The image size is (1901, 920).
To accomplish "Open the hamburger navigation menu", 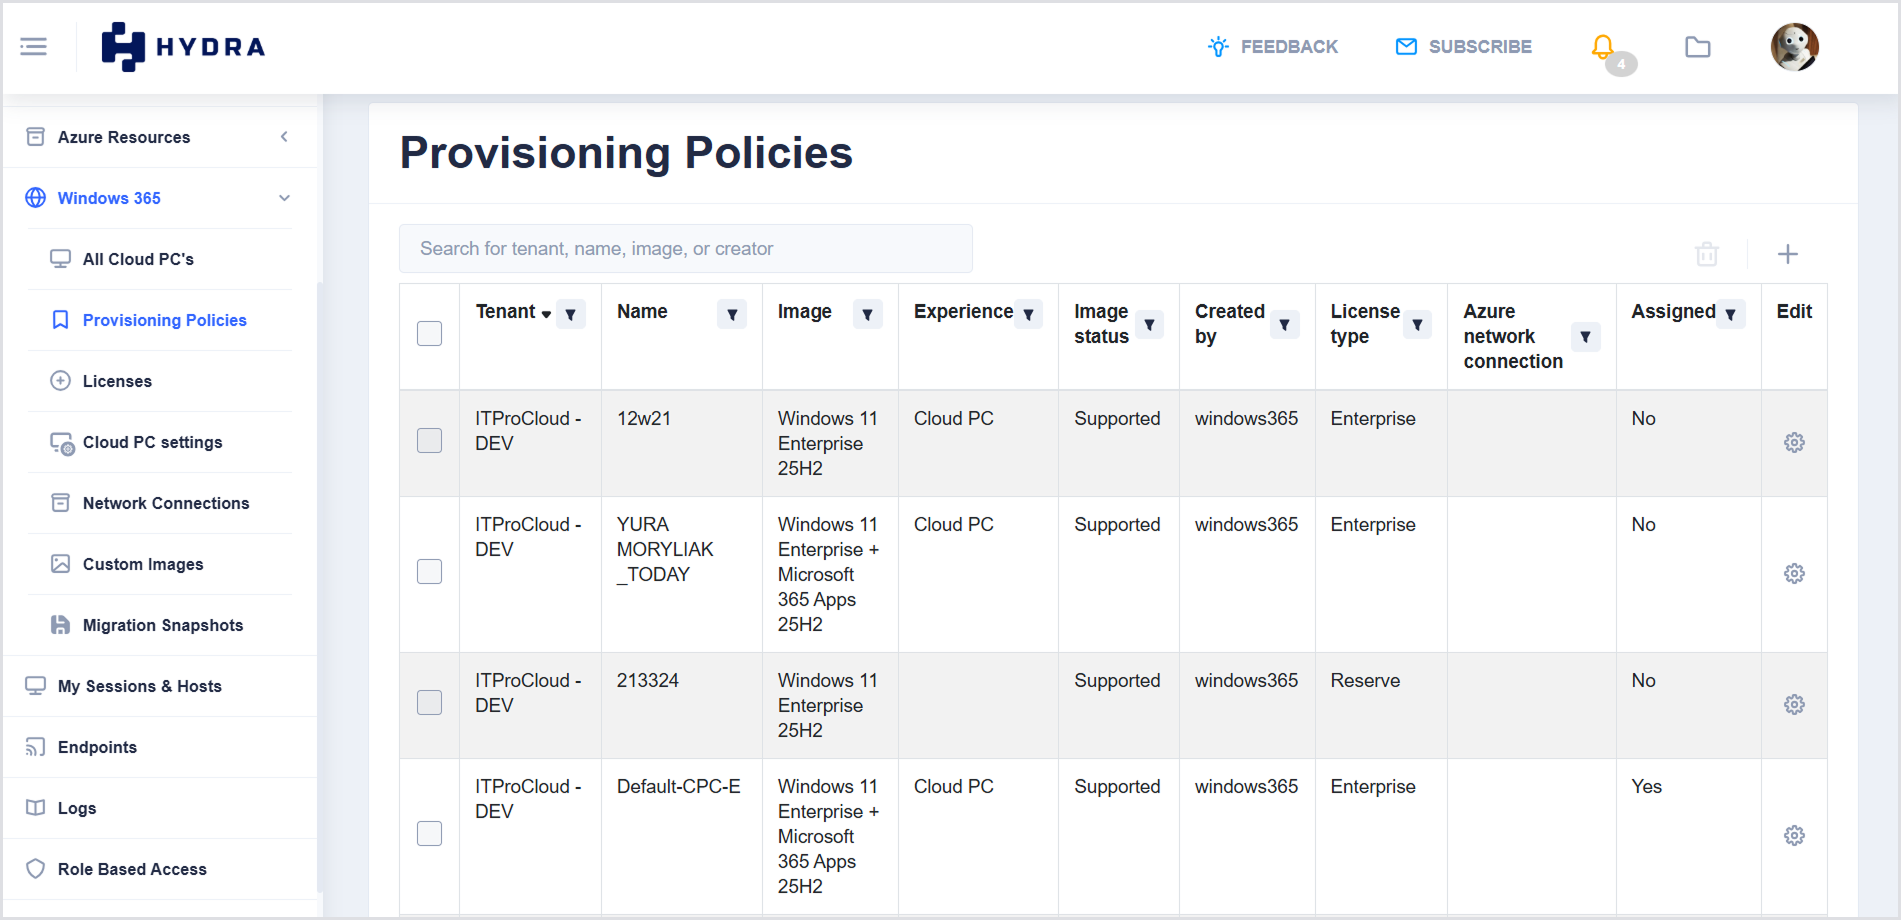I will click(33, 47).
